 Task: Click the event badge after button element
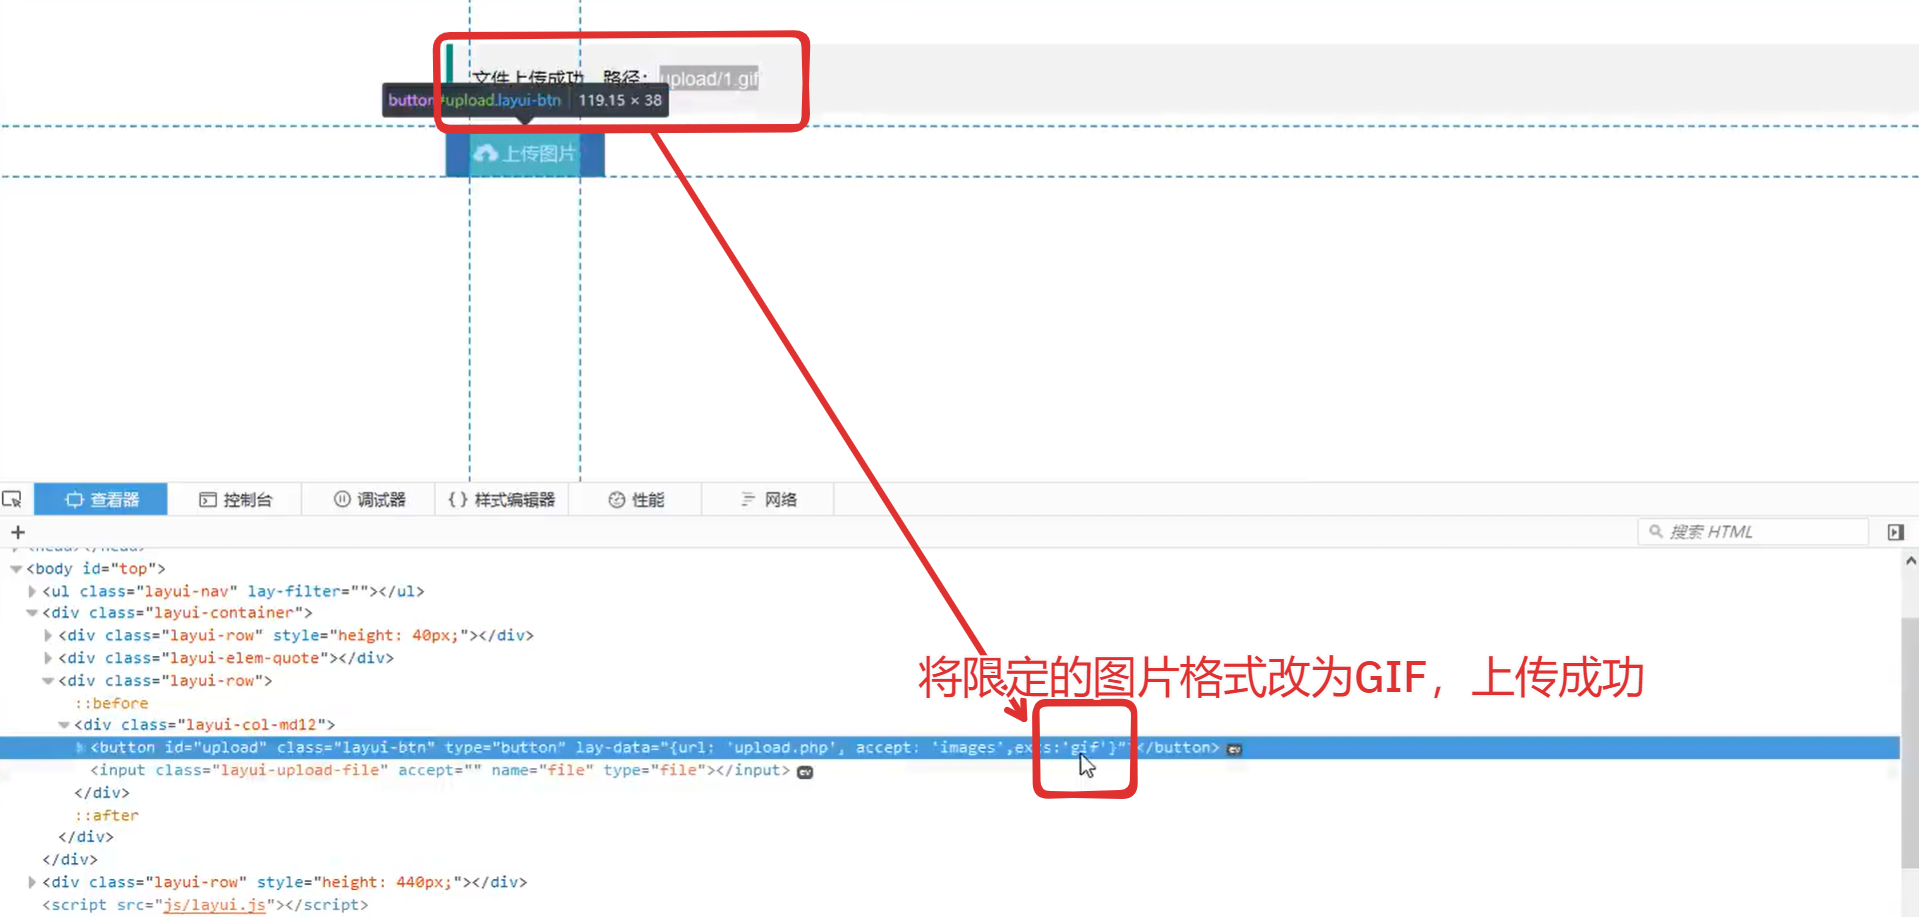(x=1235, y=749)
